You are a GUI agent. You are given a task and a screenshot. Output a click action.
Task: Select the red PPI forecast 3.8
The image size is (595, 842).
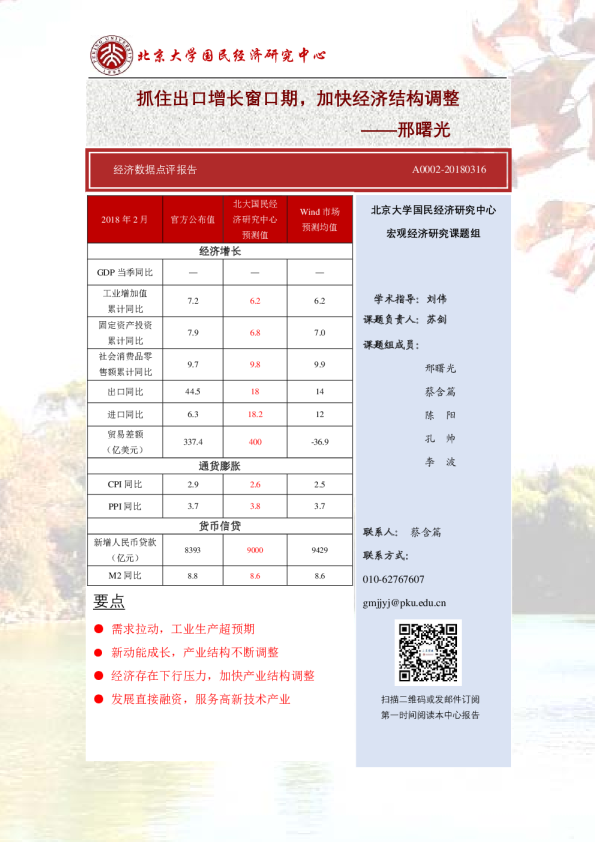pos(255,506)
